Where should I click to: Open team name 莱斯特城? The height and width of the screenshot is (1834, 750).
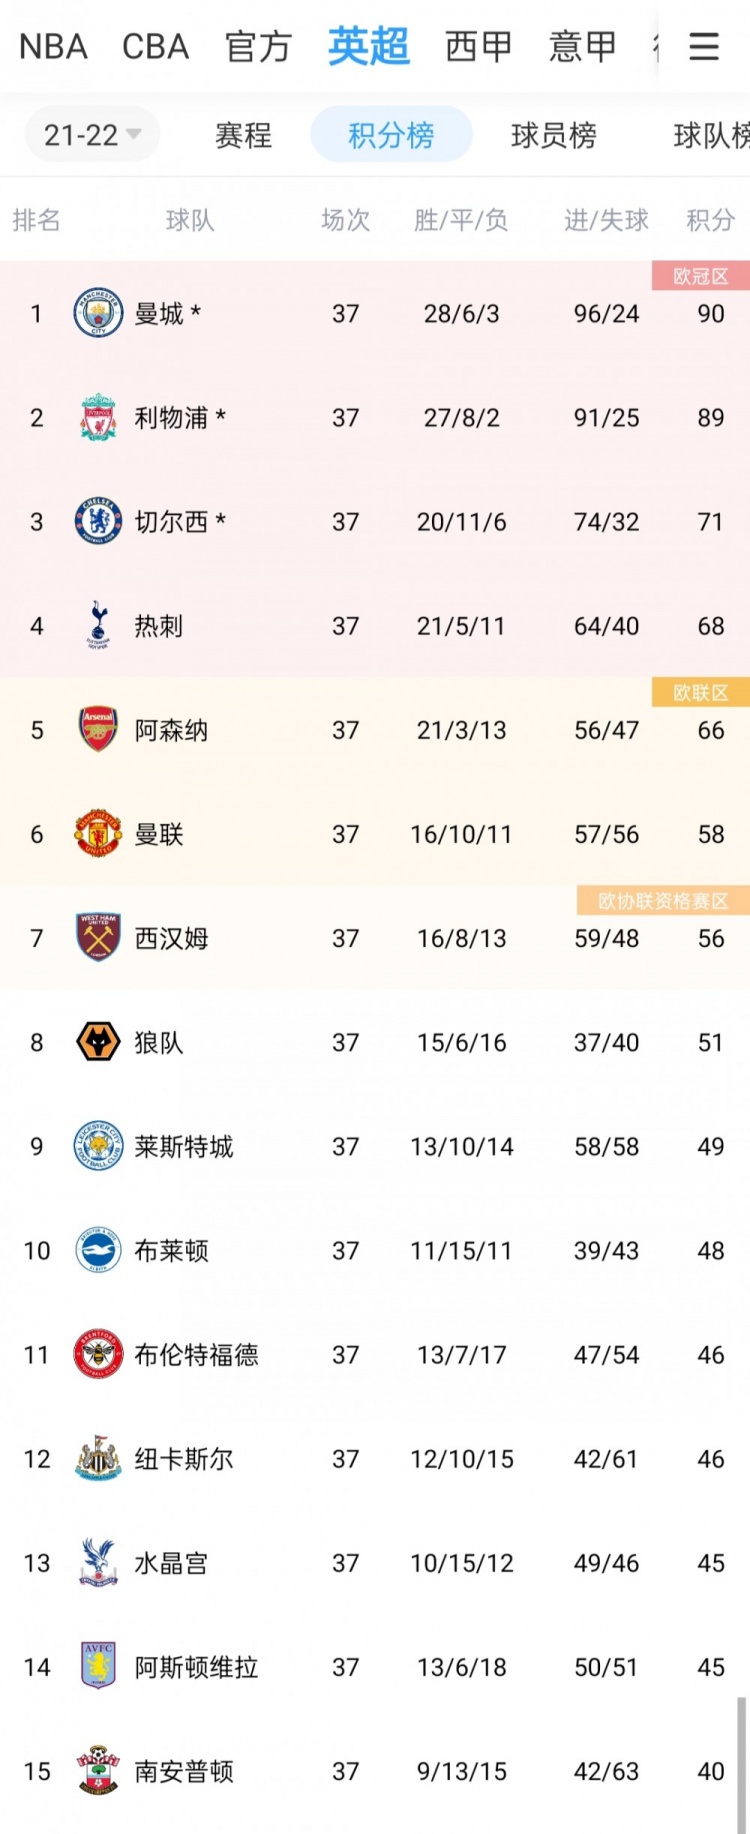(x=184, y=1146)
